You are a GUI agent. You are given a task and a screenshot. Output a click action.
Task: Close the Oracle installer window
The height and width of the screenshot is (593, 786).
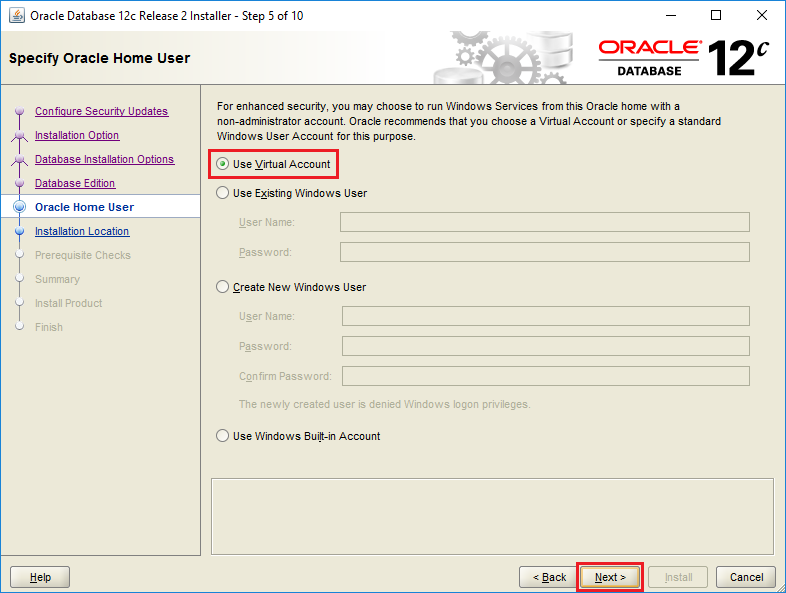(761, 16)
